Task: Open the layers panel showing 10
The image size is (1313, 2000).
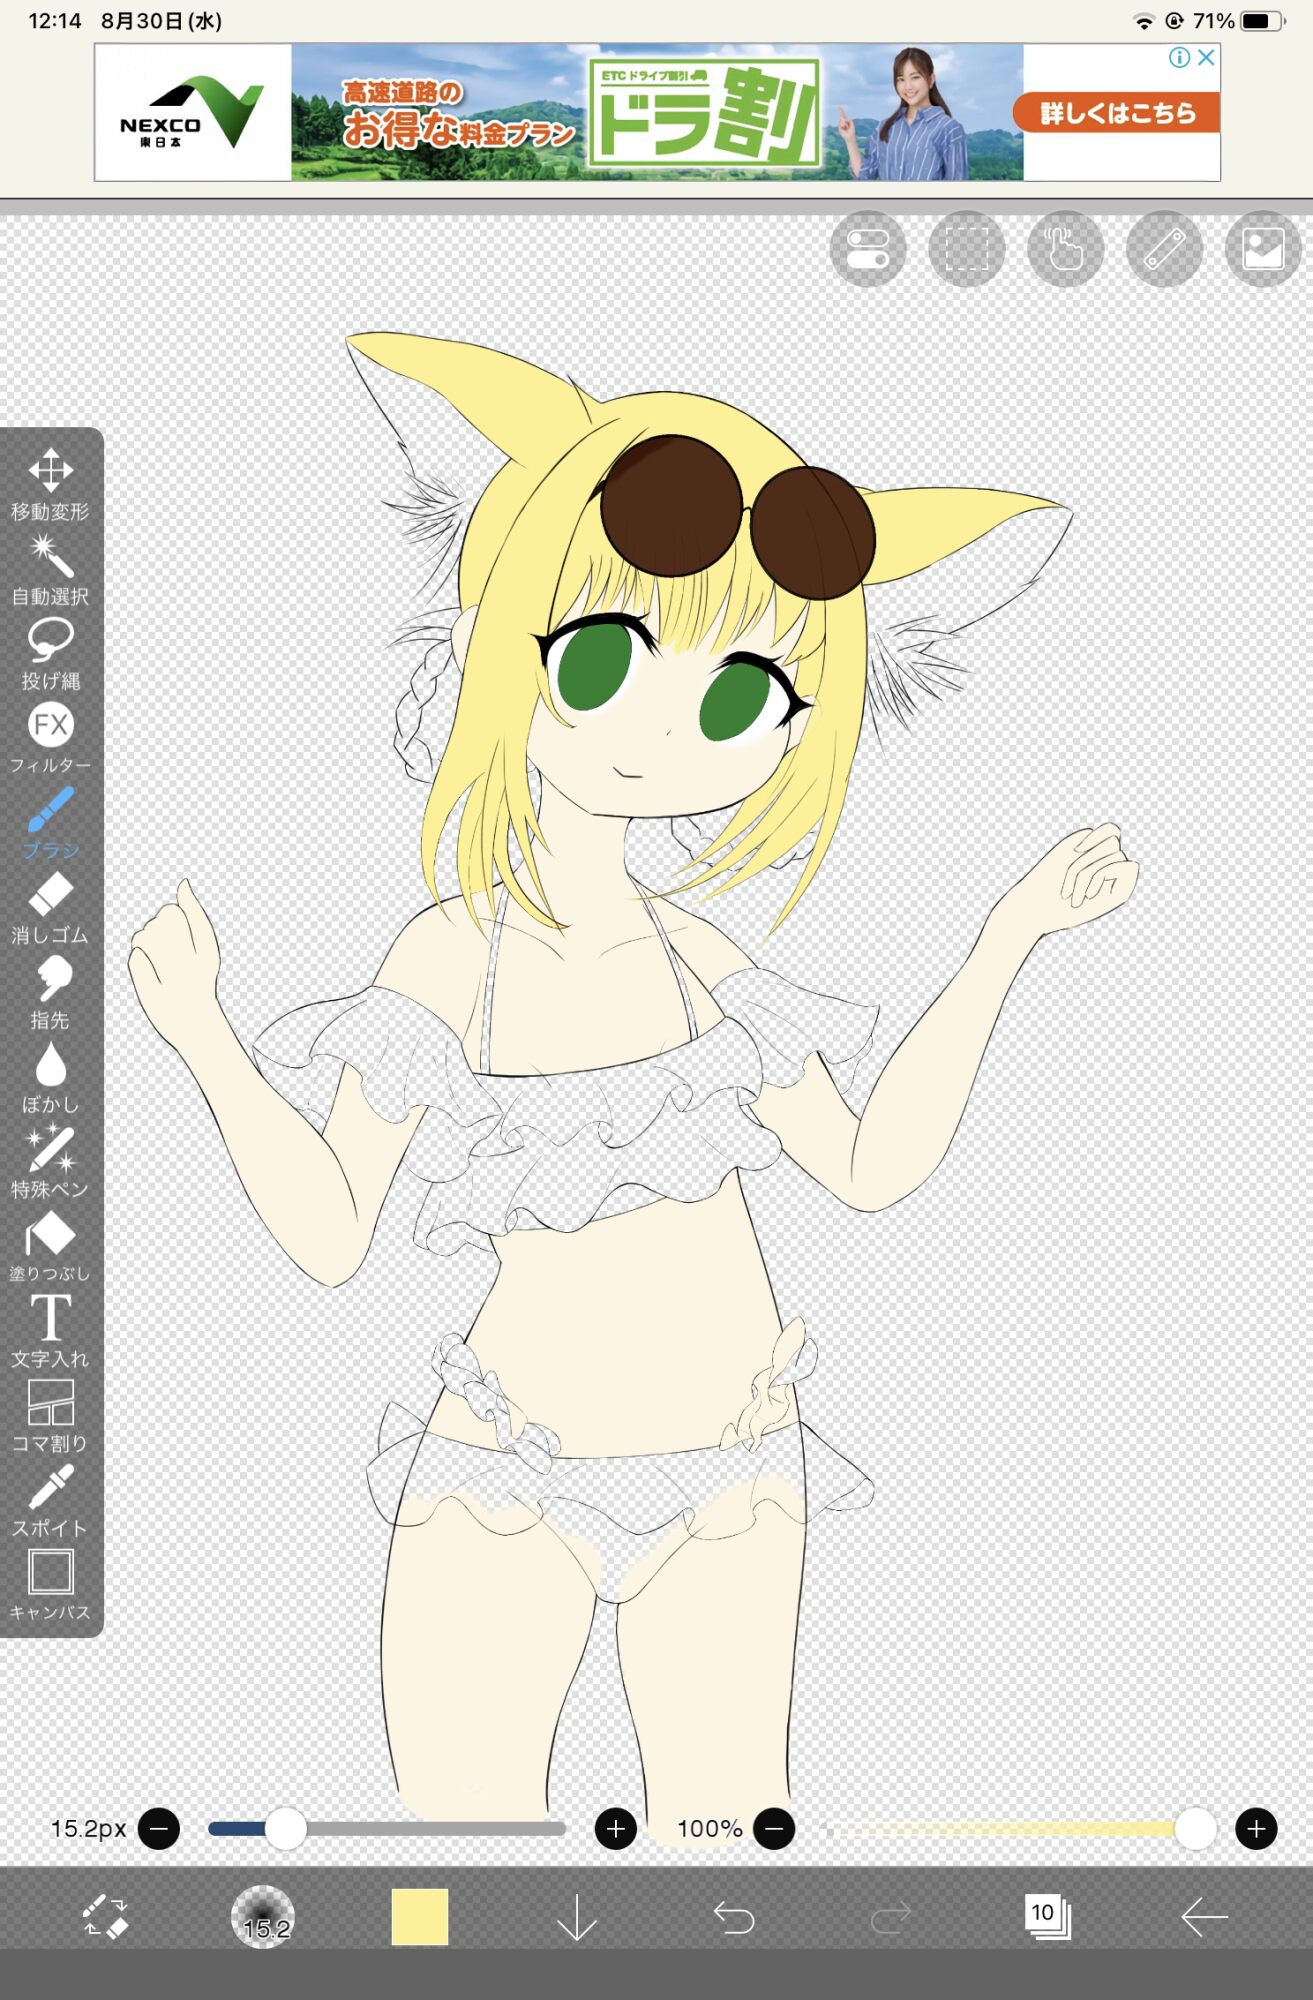Action: coord(1047,1916)
